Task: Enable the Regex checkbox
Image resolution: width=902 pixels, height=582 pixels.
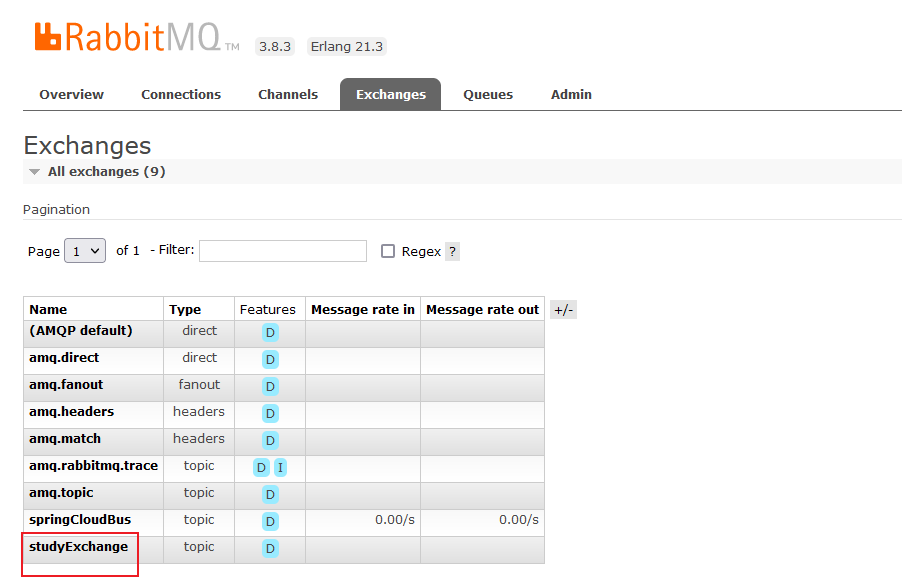Action: click(388, 251)
